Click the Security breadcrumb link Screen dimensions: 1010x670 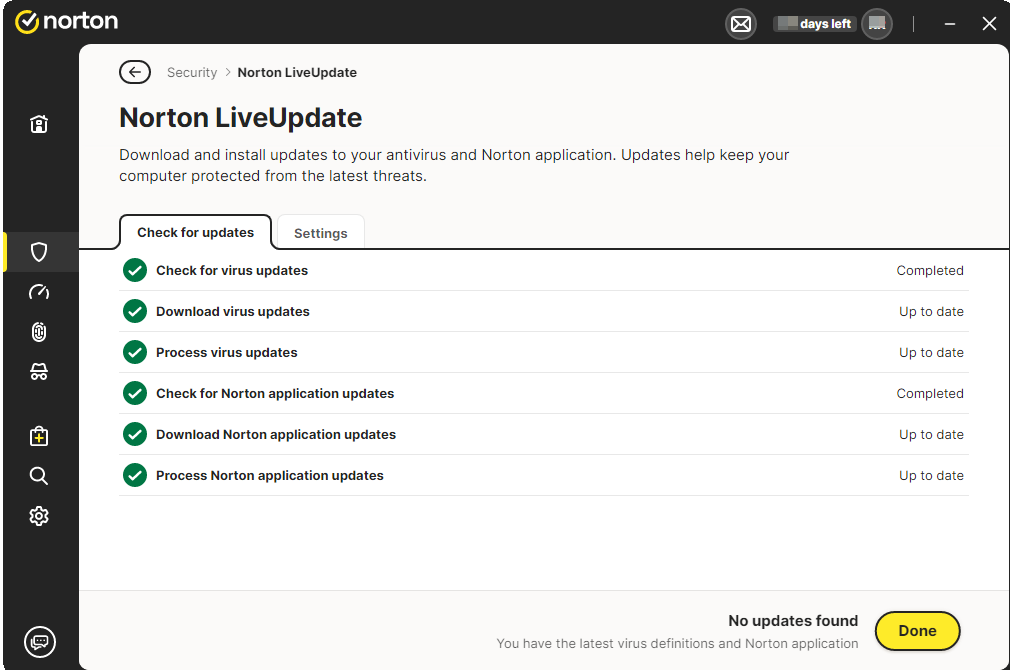coord(192,73)
